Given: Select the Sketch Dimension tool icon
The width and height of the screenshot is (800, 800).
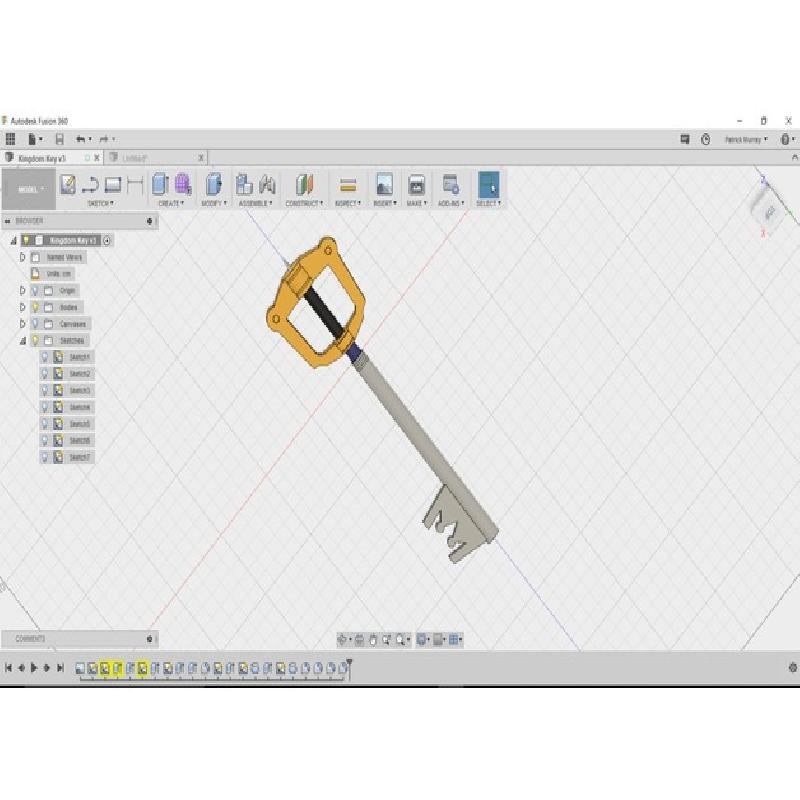Looking at the screenshot, I should pos(135,184).
